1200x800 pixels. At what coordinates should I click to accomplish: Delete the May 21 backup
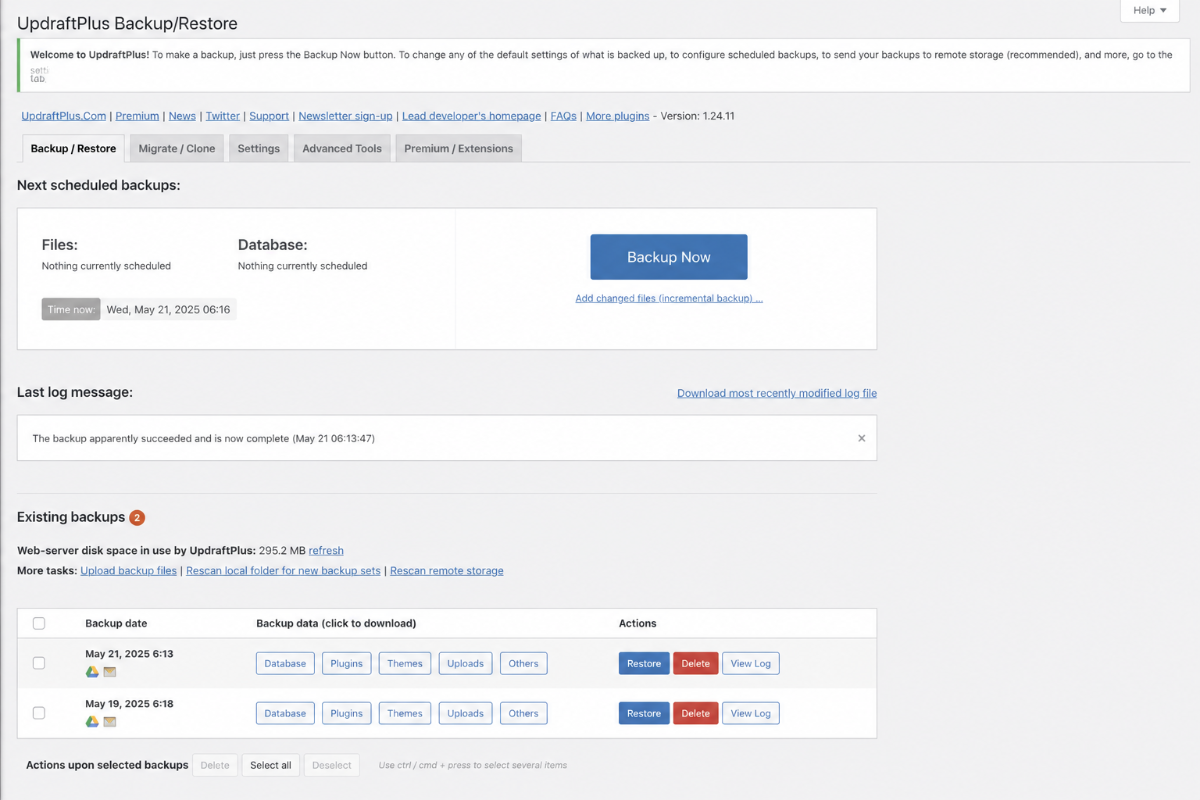click(696, 663)
